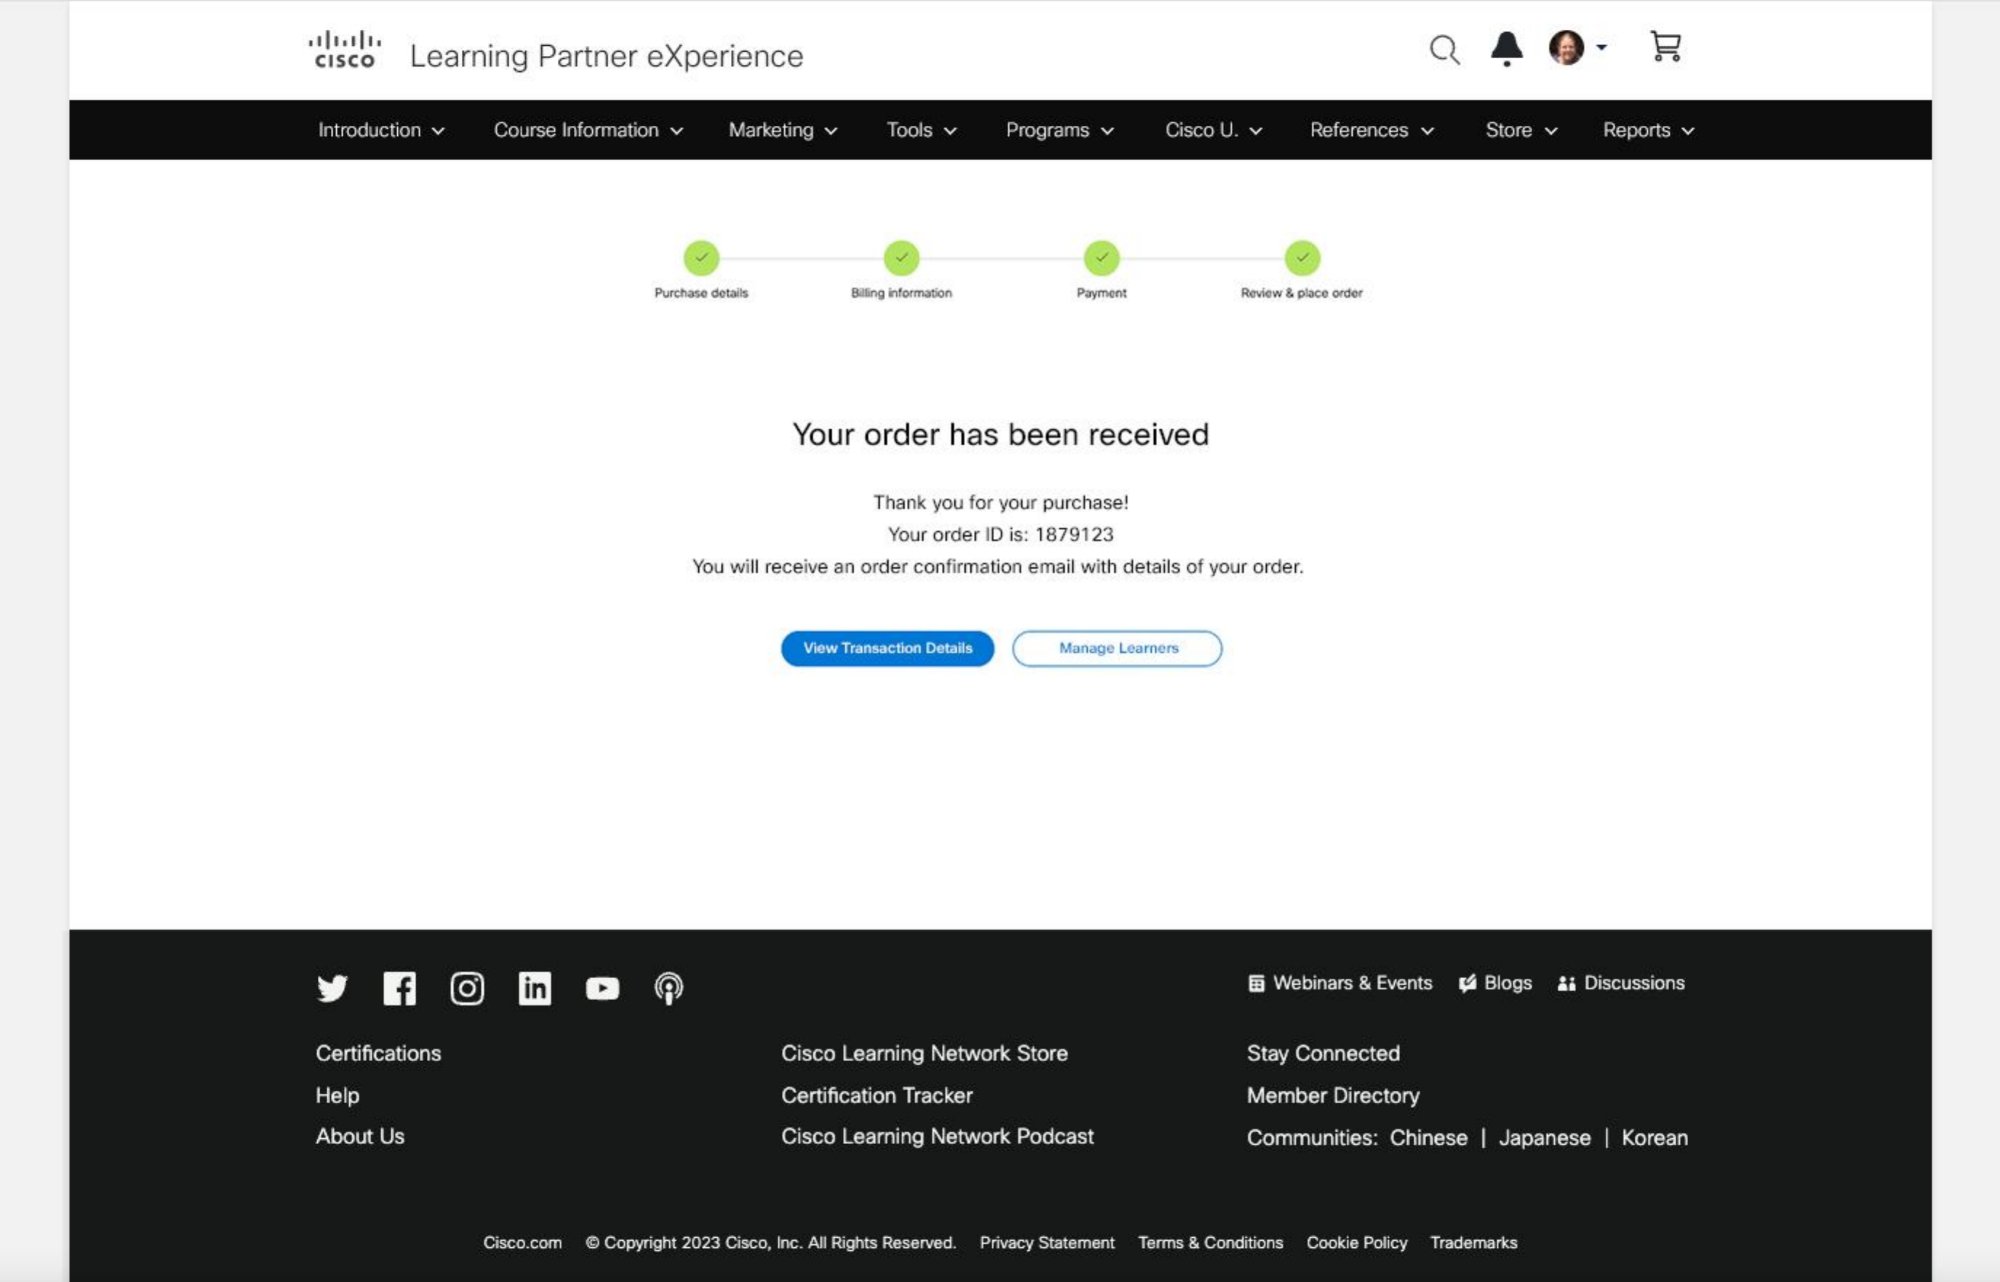Expand the Course Information menu
The height and width of the screenshot is (1282, 2000).
tap(588, 130)
